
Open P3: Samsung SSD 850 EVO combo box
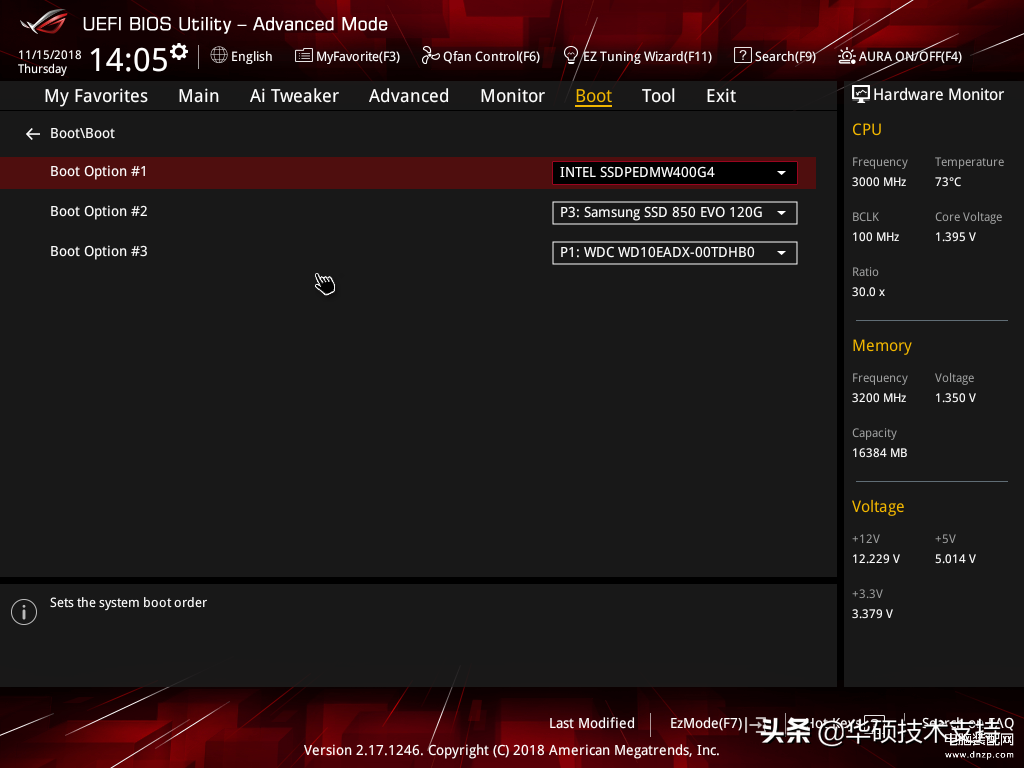point(675,213)
